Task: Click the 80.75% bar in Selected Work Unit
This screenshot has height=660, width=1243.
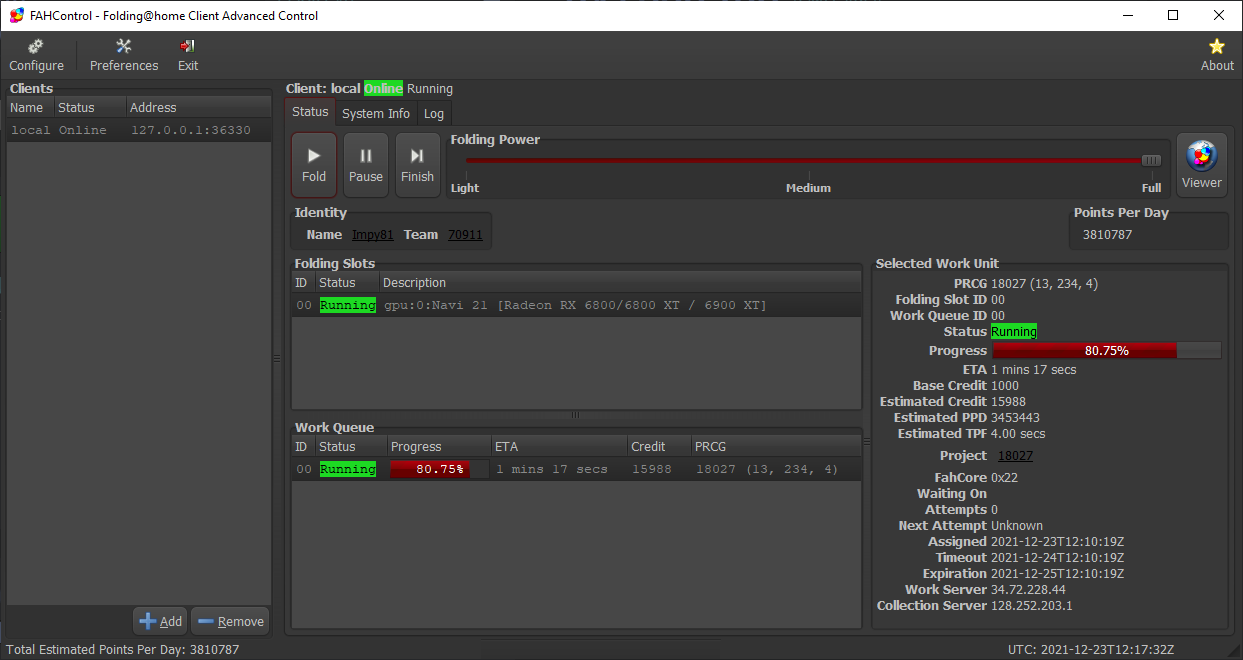Action: pos(1106,351)
